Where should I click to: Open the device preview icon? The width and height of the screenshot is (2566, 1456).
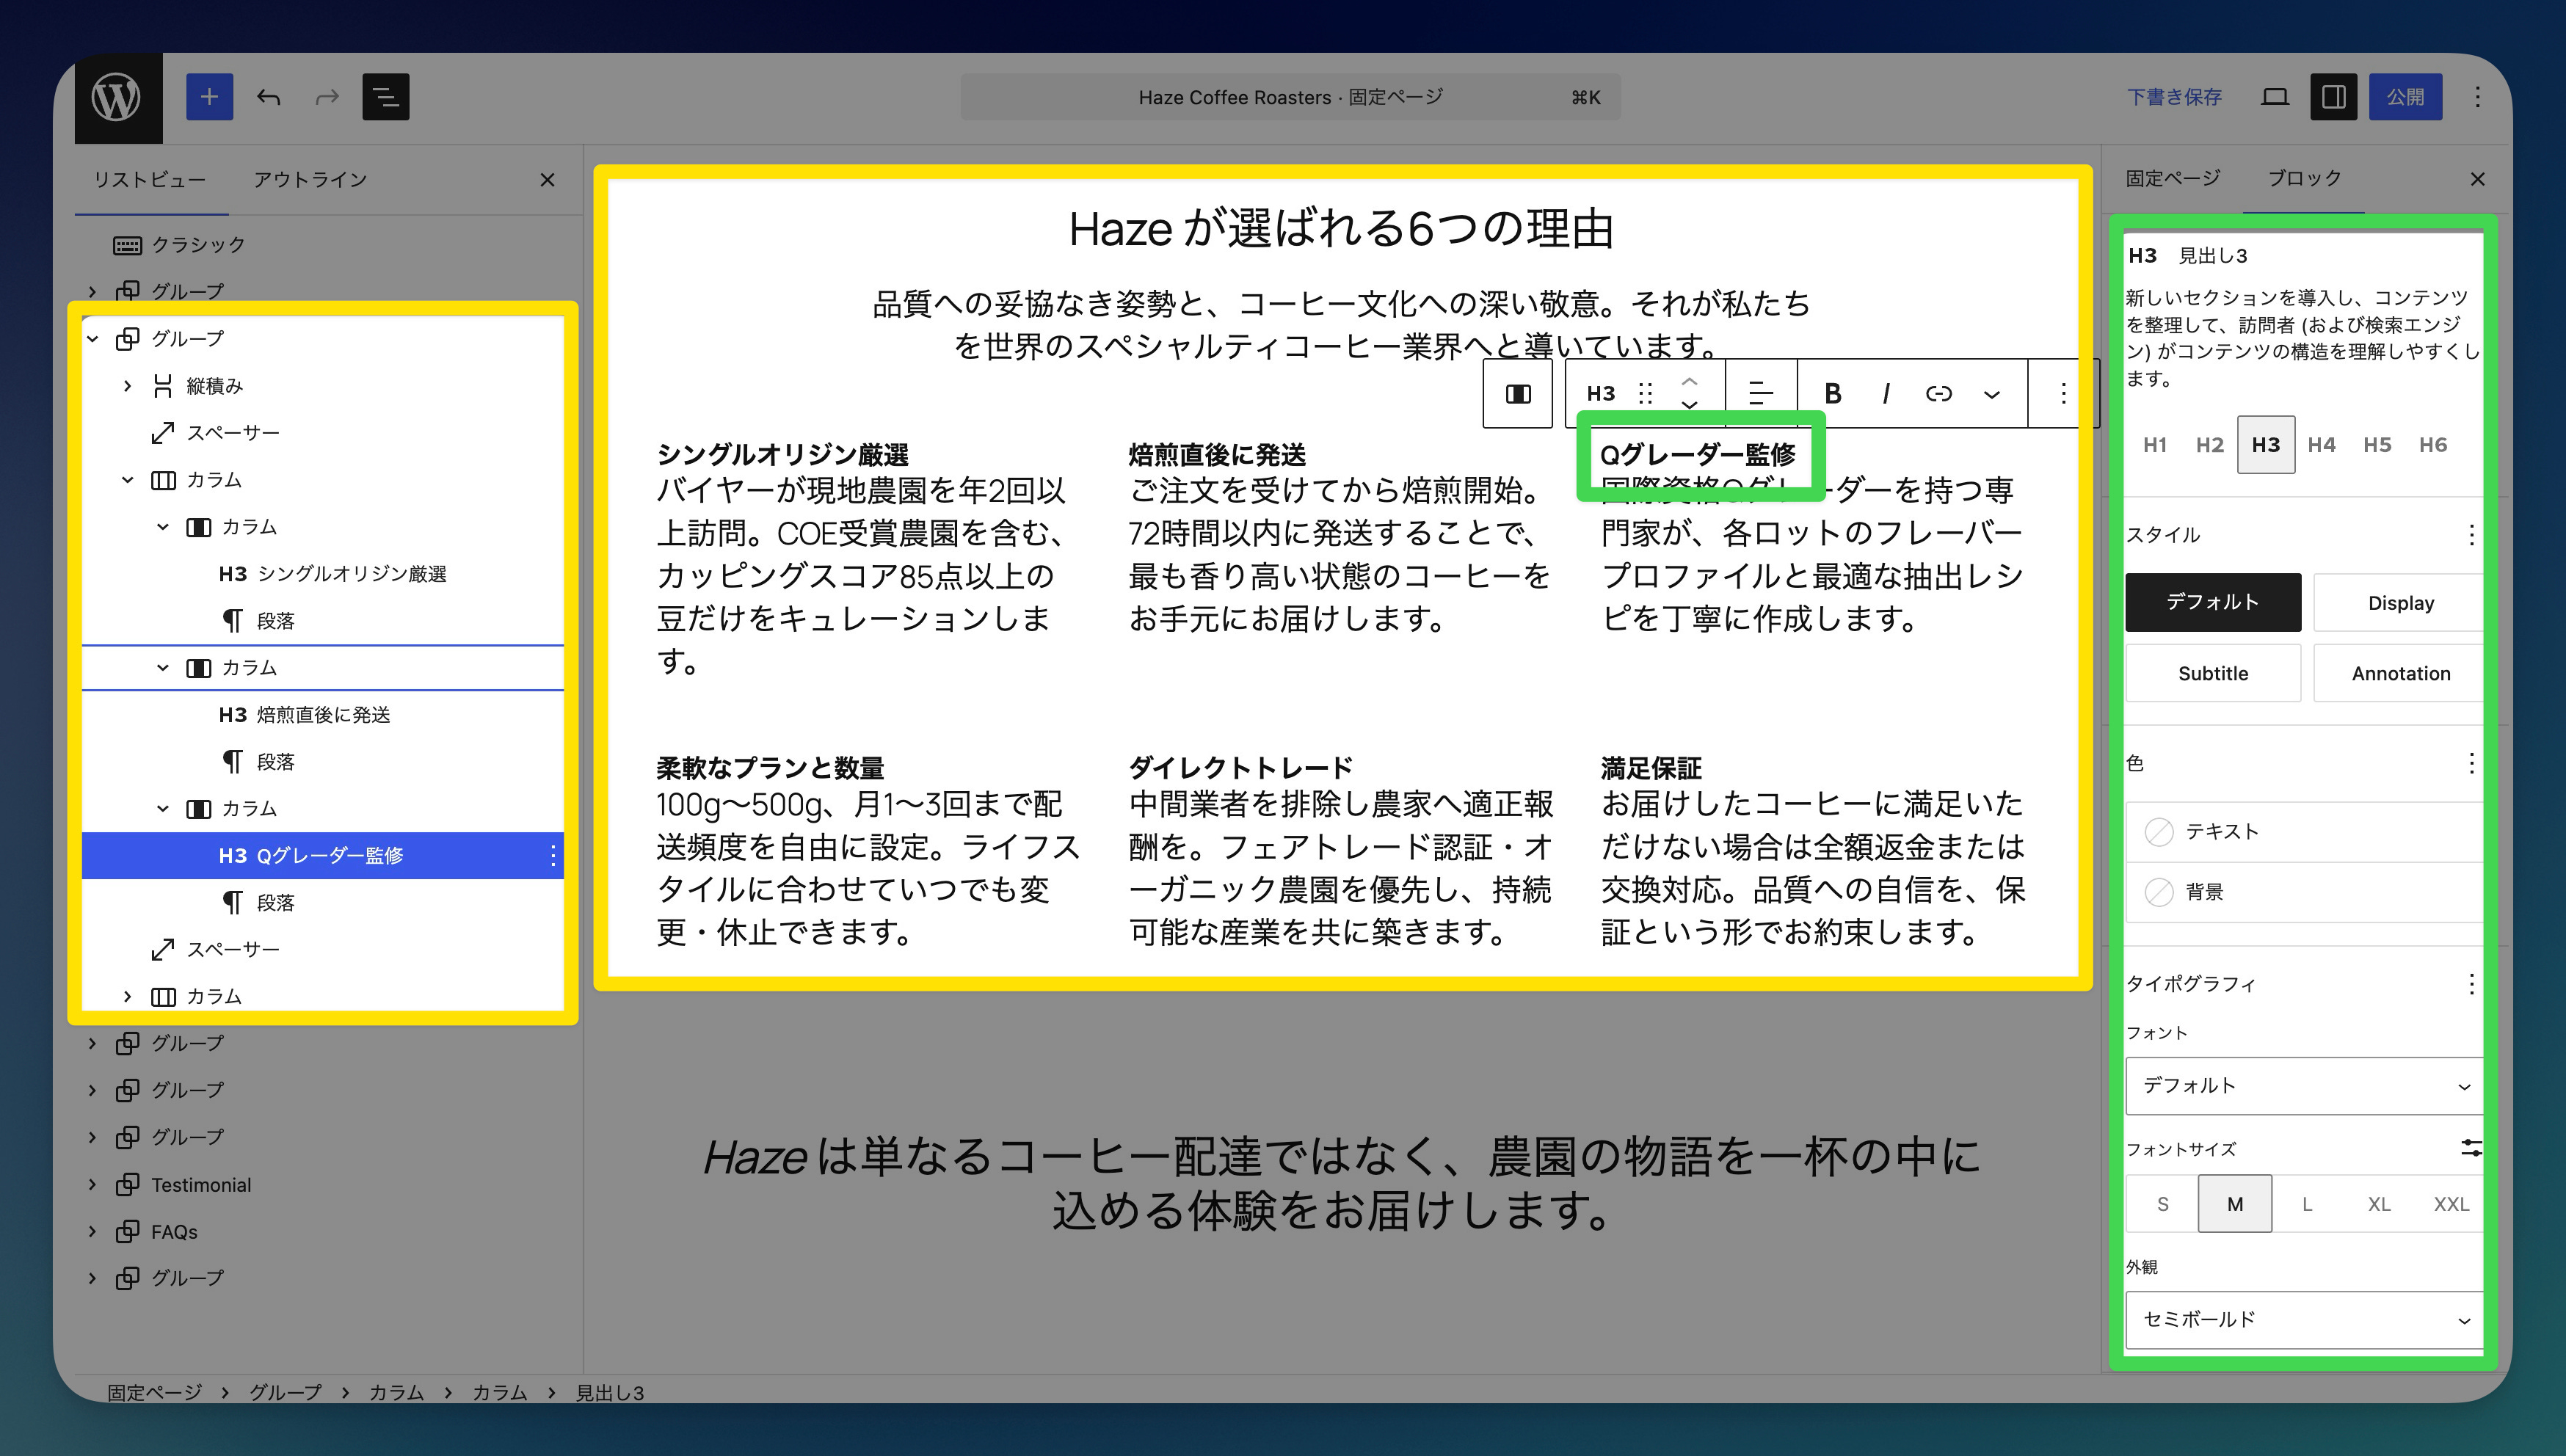click(2275, 97)
